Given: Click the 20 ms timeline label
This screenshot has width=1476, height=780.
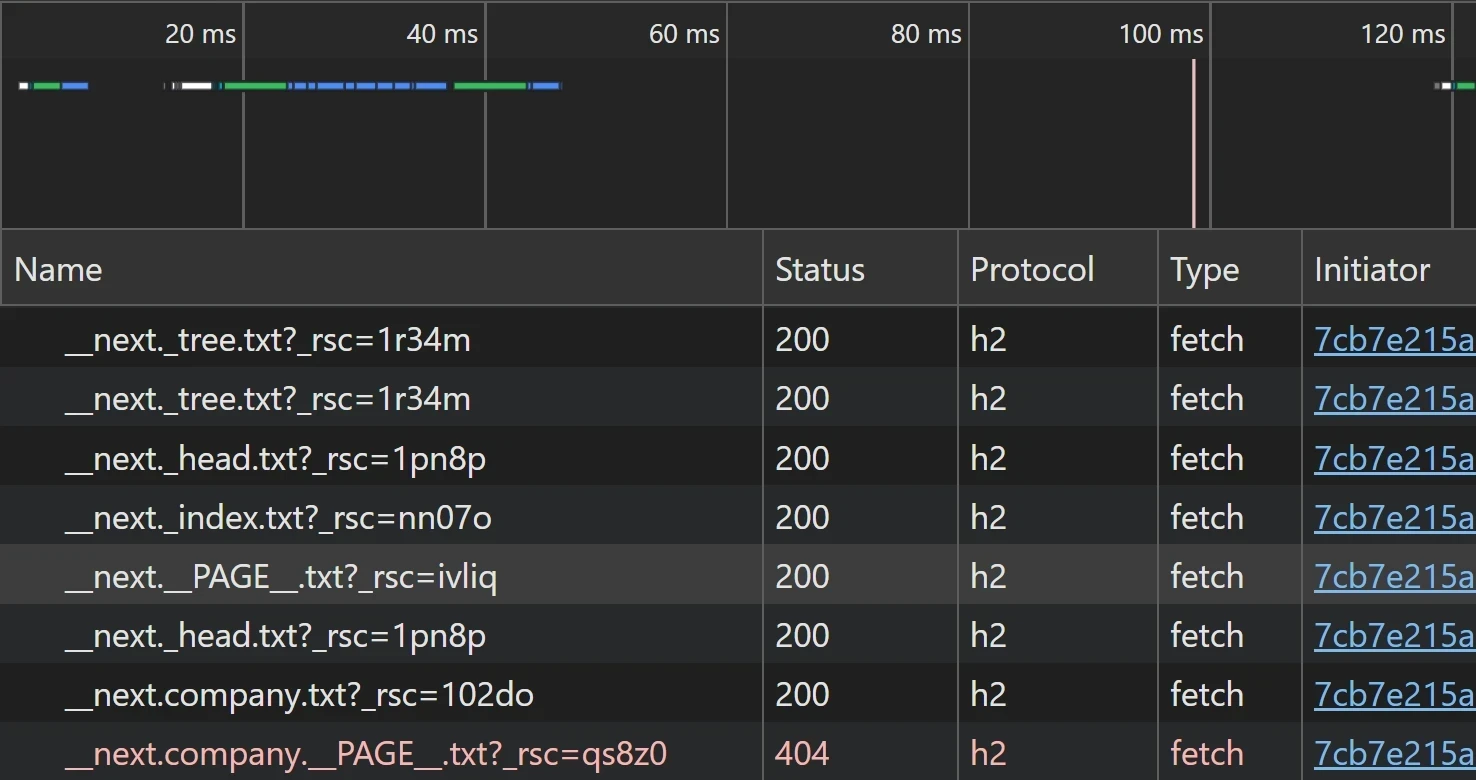Looking at the screenshot, I should coord(200,34).
